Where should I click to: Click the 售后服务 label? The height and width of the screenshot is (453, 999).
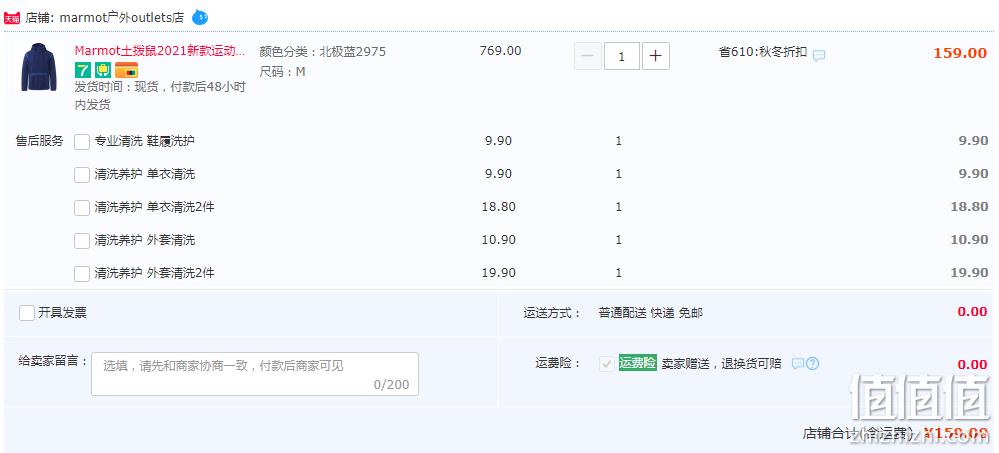tap(40, 141)
